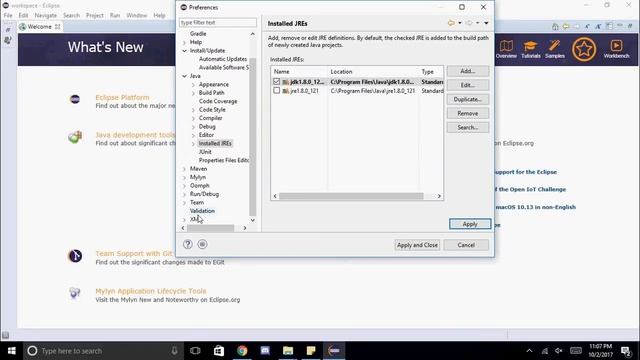Click the Help question mark icon in Preferences
This screenshot has width=640, height=360.
[188, 244]
